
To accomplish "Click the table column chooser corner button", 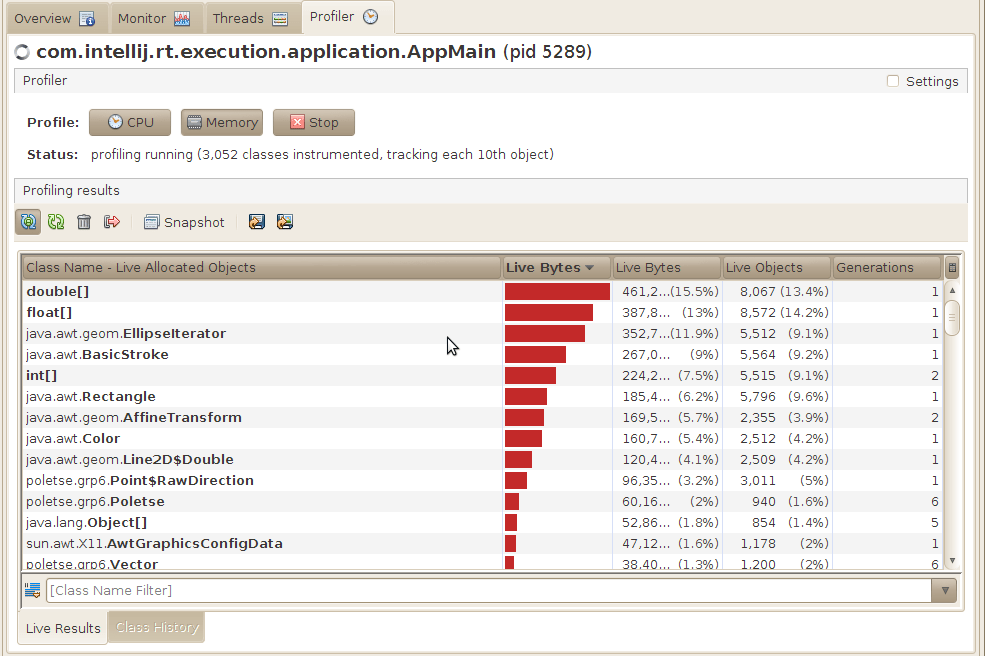I will (951, 267).
